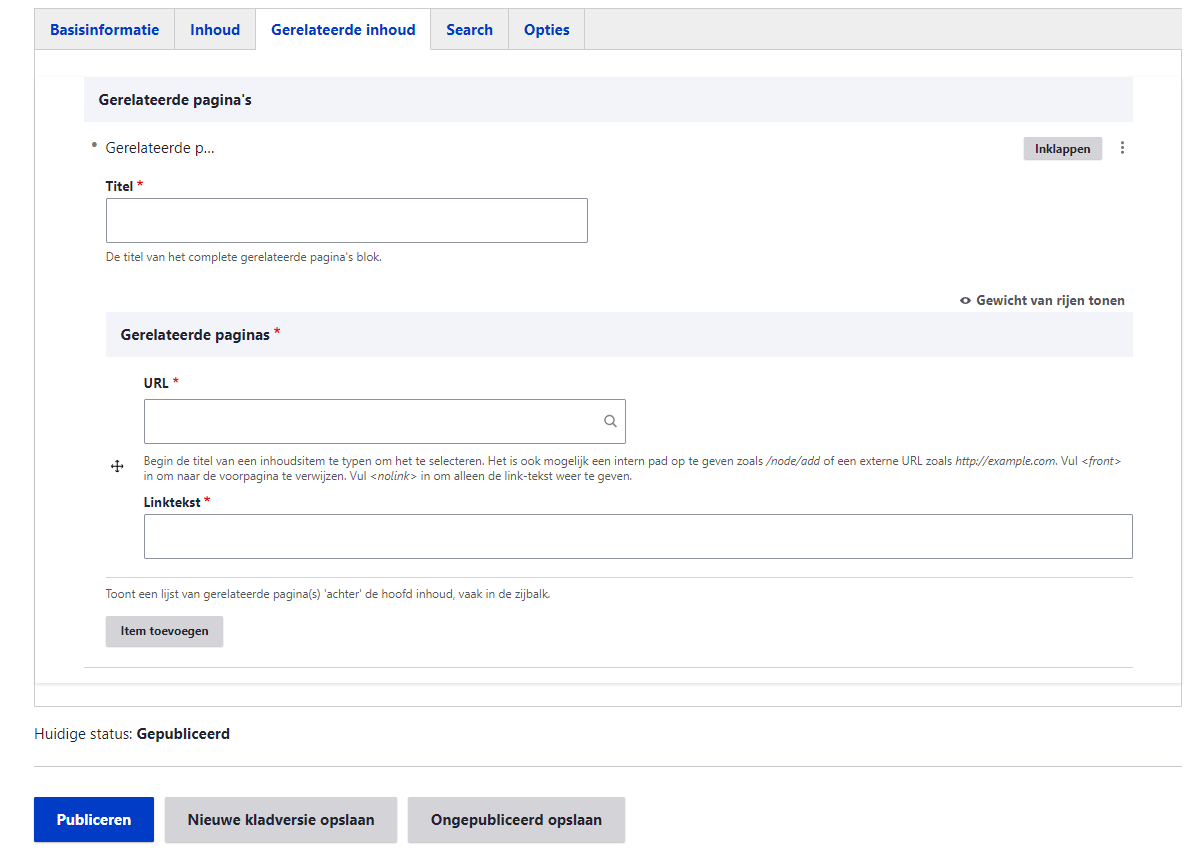The width and height of the screenshot is (1196, 850).
Task: Focus the Titel text field
Action: tap(346, 220)
